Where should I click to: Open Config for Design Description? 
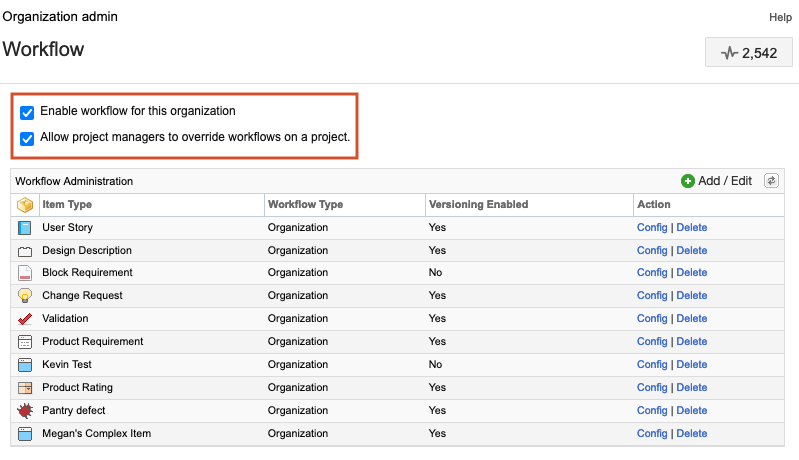pyautogui.click(x=652, y=250)
